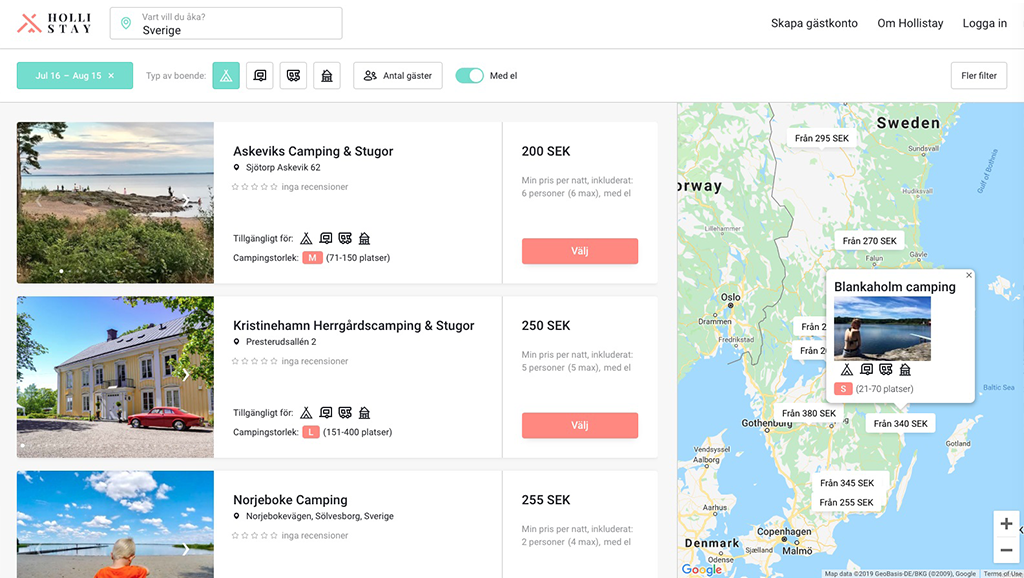
Task: Click the tent icon in Blankaholm popup
Action: click(847, 370)
